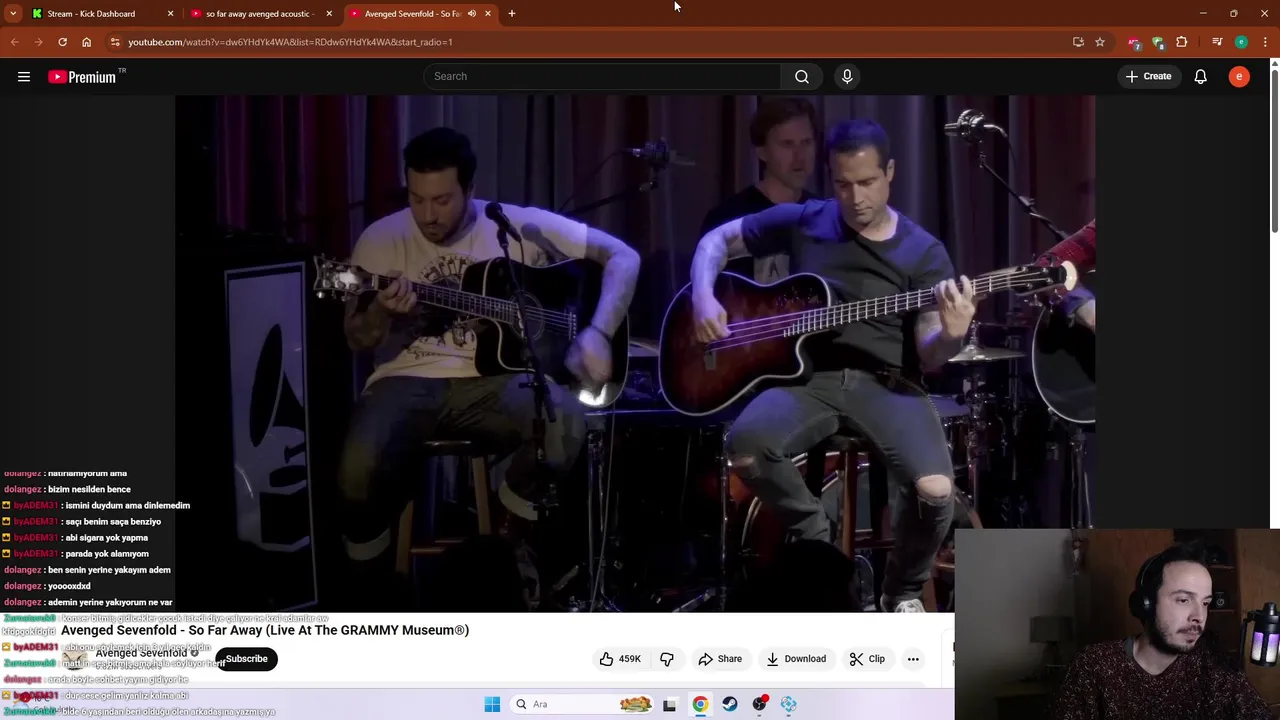Start voice search with microphone icon

coord(847,76)
